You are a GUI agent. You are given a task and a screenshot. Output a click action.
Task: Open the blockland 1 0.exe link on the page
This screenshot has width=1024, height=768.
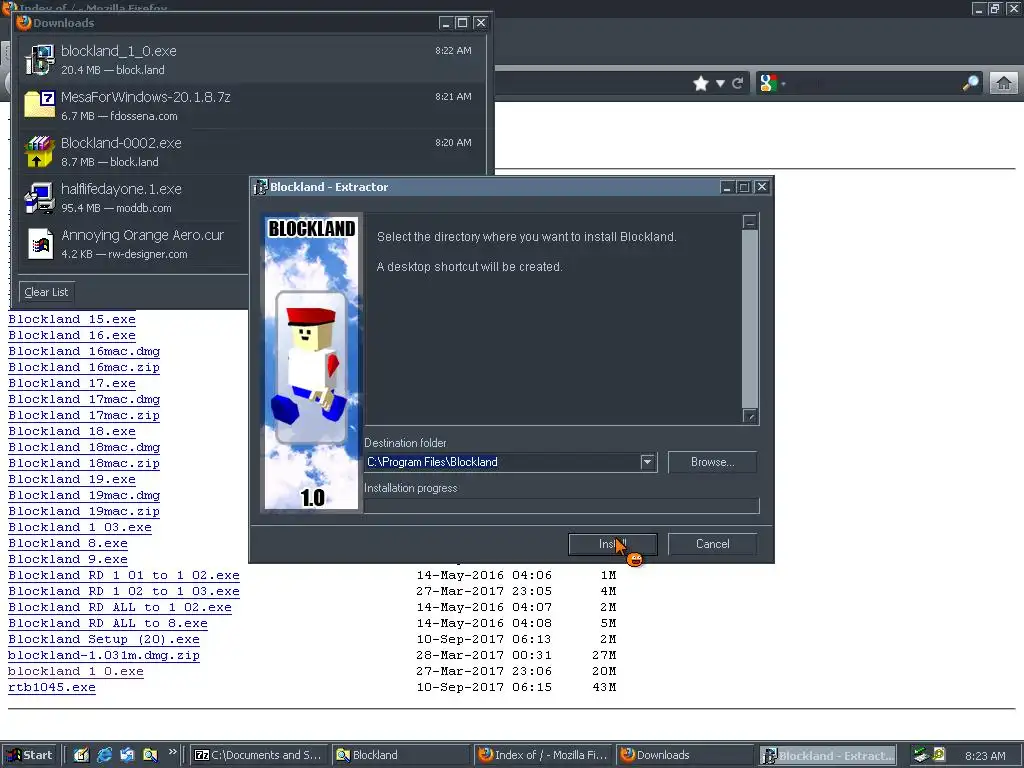(x=76, y=671)
